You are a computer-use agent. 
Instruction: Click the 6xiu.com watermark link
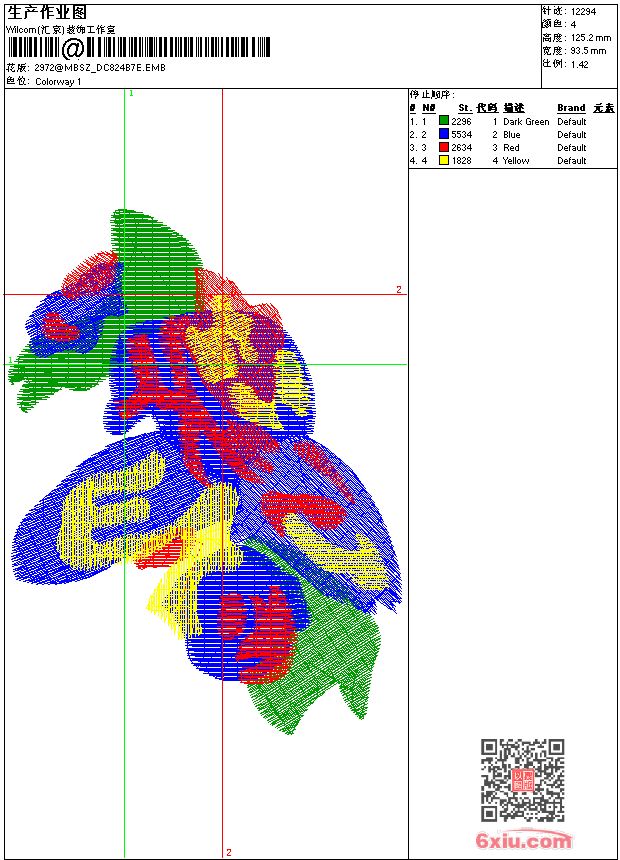coord(524,840)
